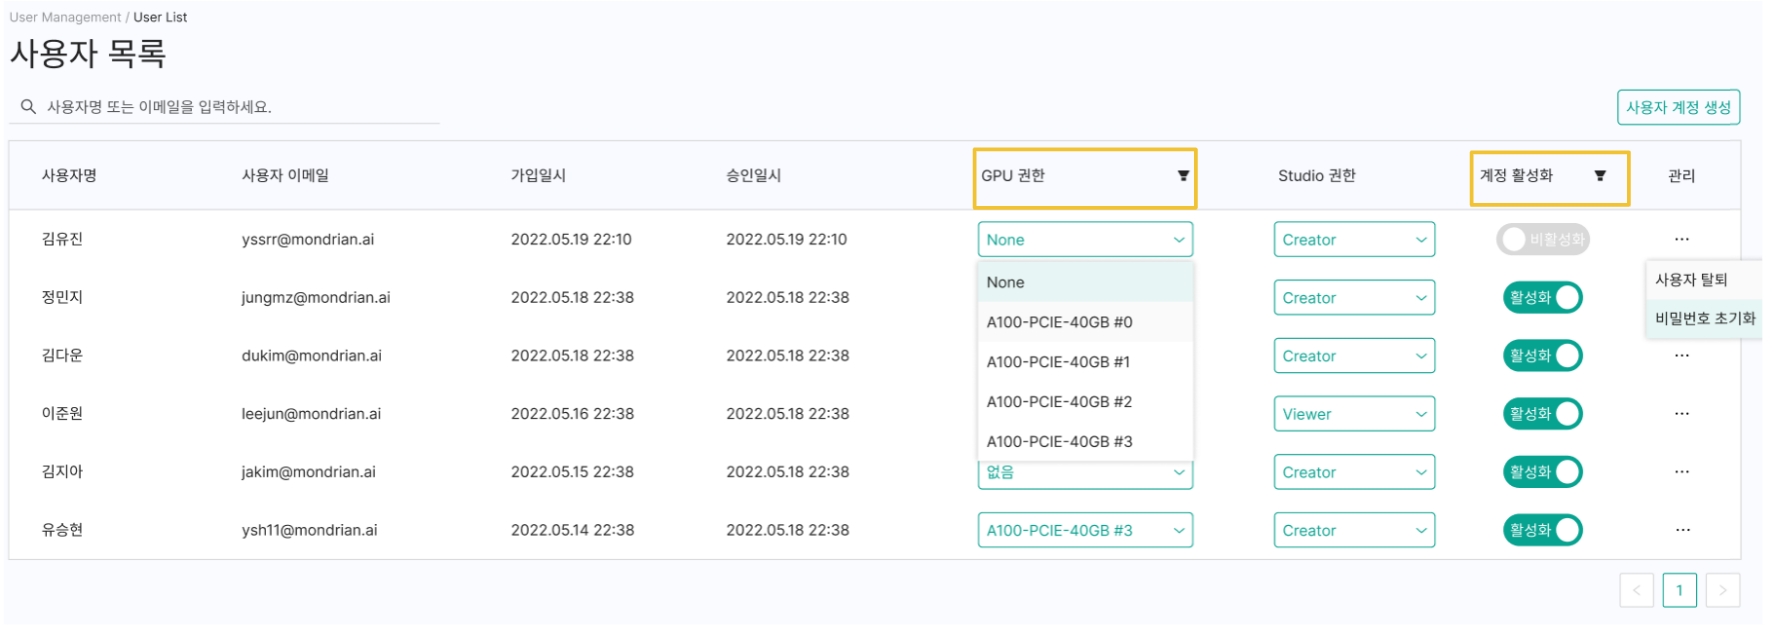This screenshot has height=630, width=1780.
Task: Enable the account toggle for 김유진
Action: (1542, 240)
